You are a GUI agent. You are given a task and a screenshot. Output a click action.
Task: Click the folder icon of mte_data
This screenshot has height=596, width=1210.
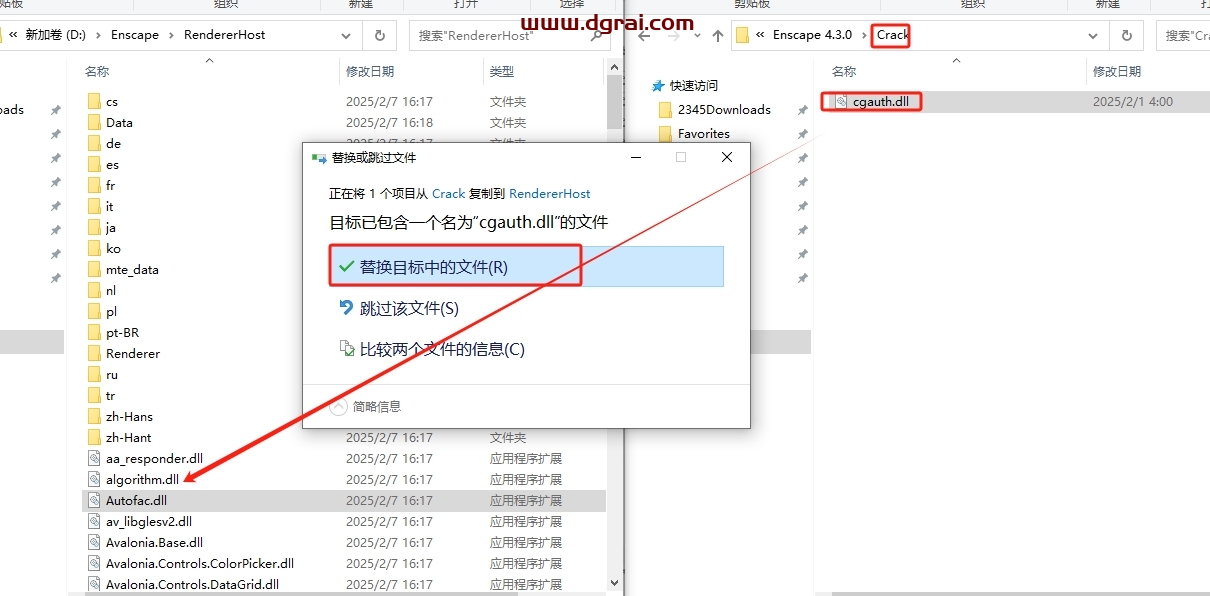95,269
